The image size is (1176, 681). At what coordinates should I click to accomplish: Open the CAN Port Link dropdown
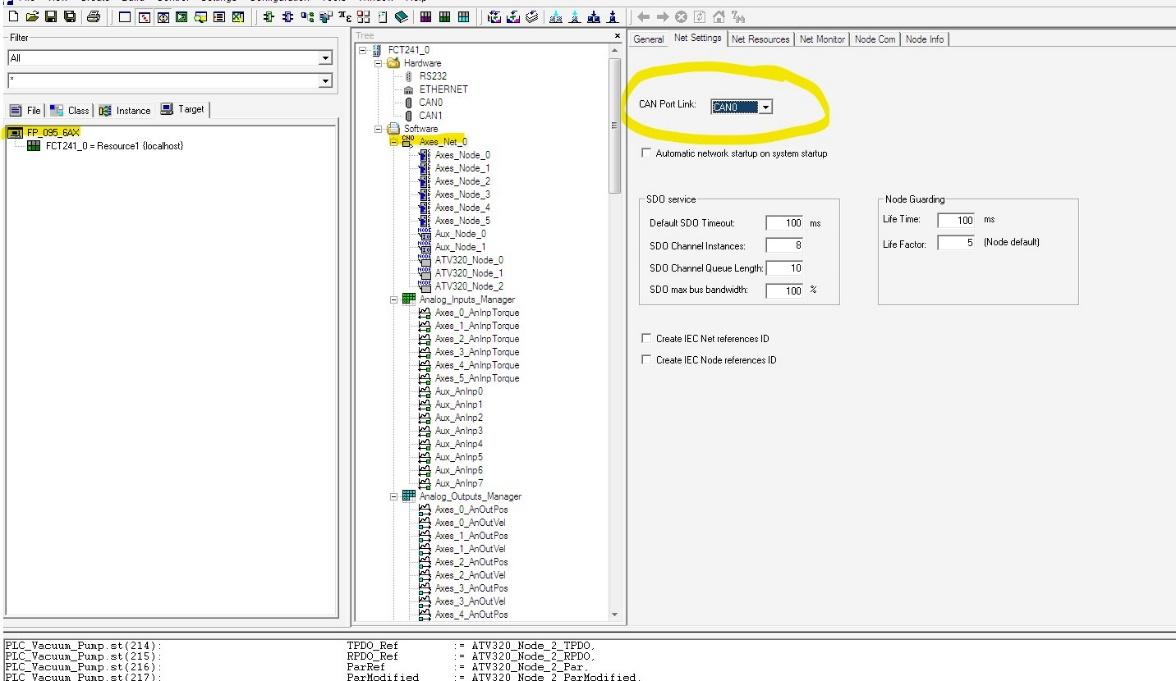tap(765, 107)
